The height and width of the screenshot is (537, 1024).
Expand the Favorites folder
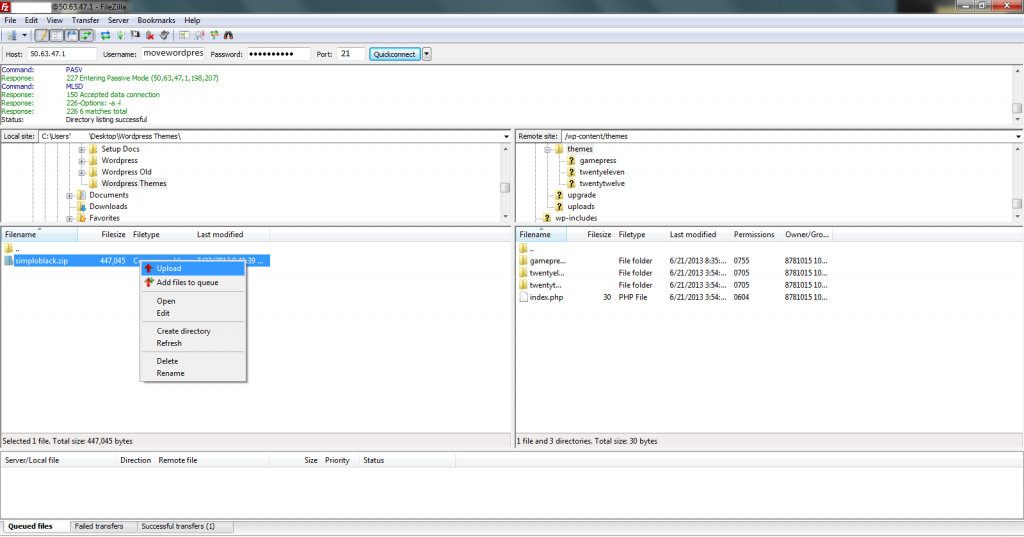[69, 219]
